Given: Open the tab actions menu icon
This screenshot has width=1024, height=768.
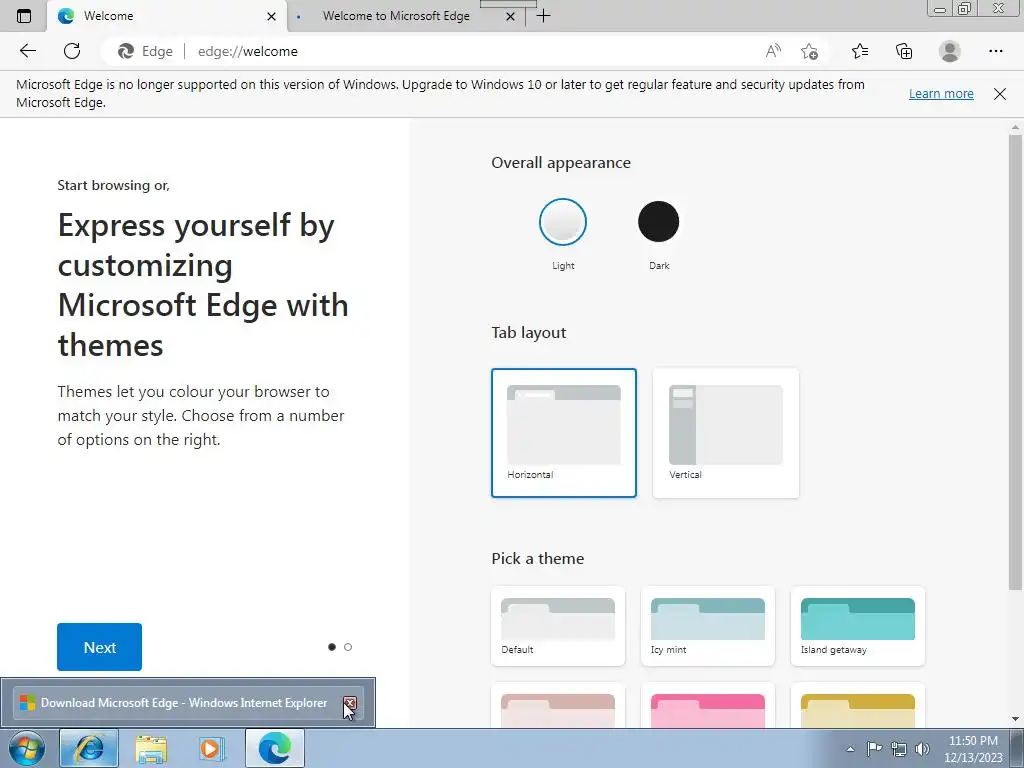Looking at the screenshot, I should [24, 16].
